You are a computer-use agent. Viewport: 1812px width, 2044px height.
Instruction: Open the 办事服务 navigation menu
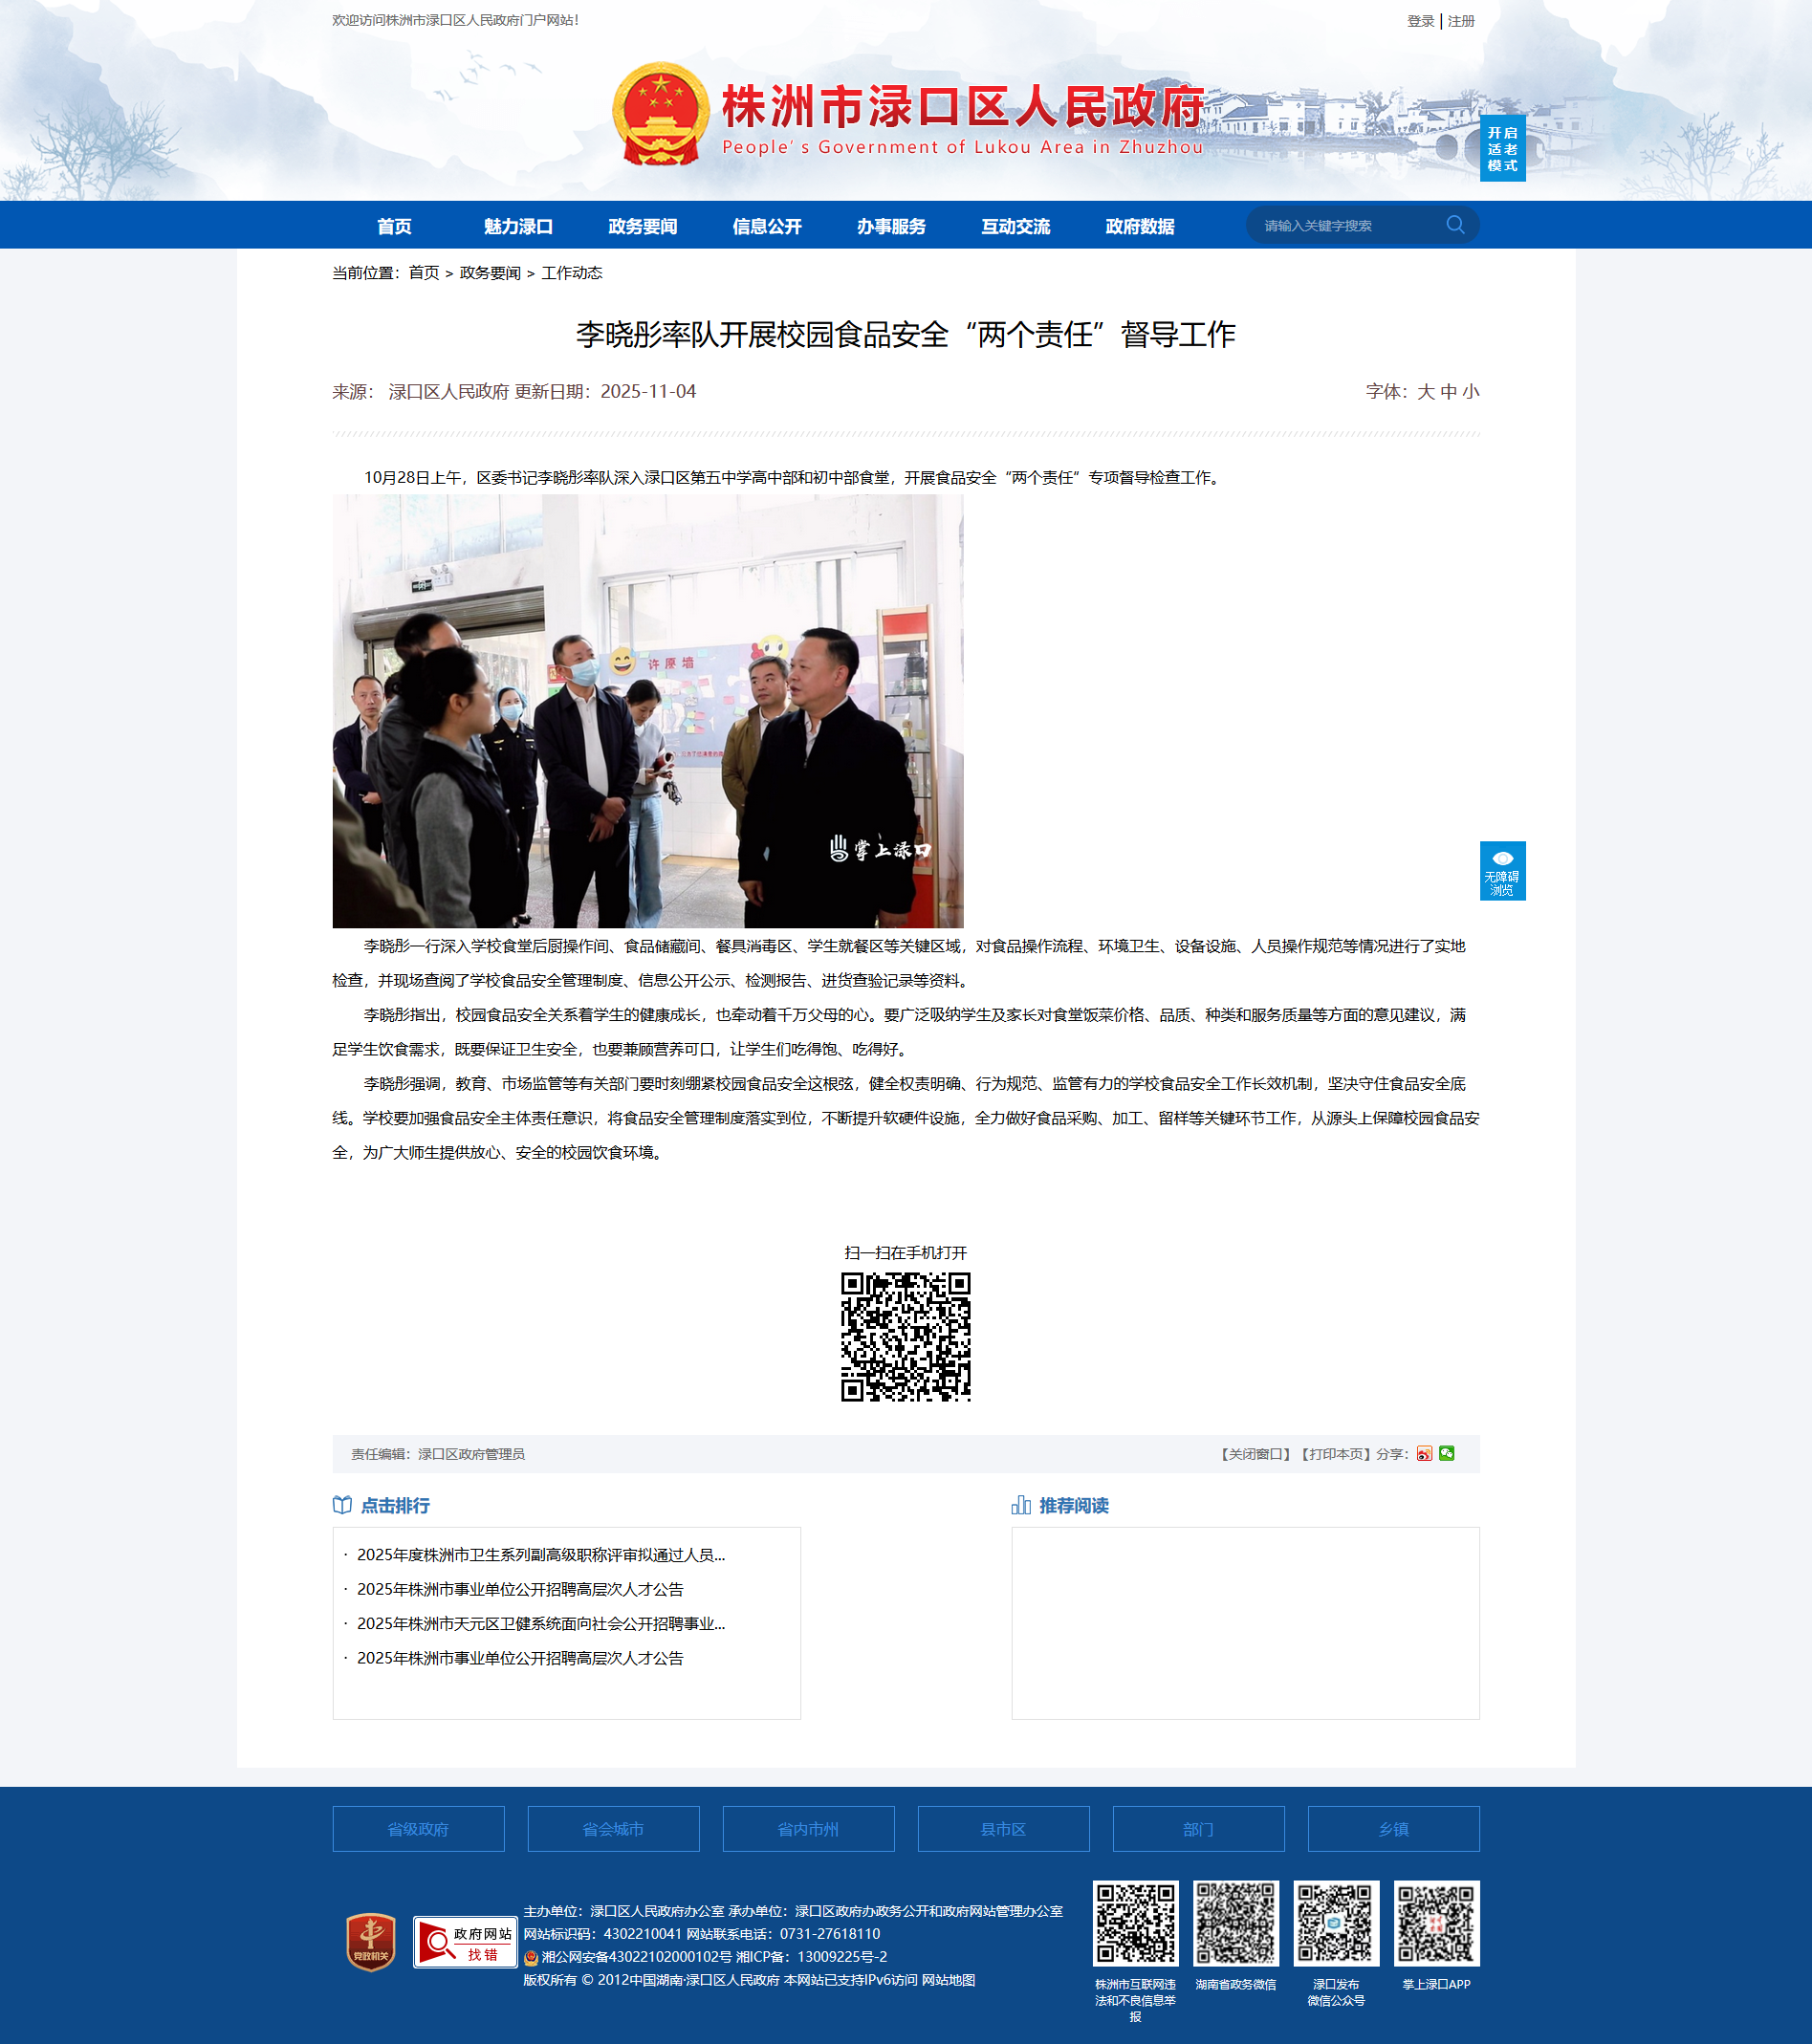point(890,226)
